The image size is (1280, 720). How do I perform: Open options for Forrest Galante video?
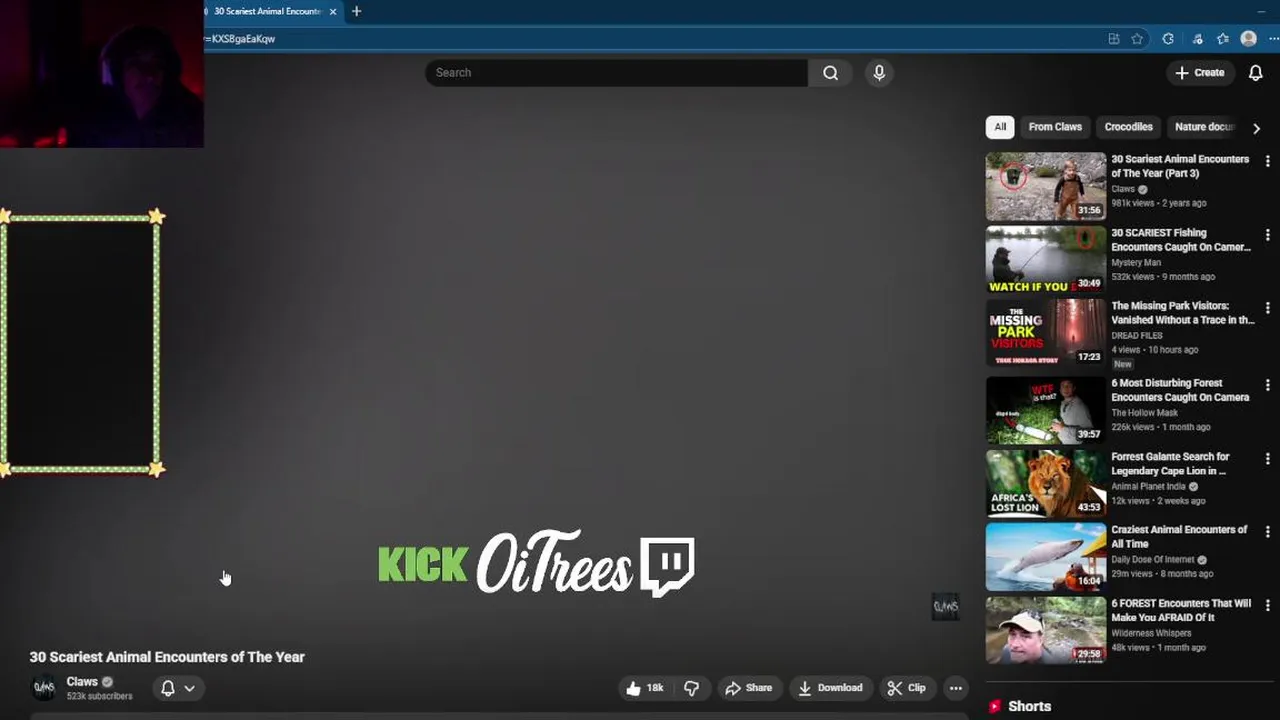coord(1267,459)
